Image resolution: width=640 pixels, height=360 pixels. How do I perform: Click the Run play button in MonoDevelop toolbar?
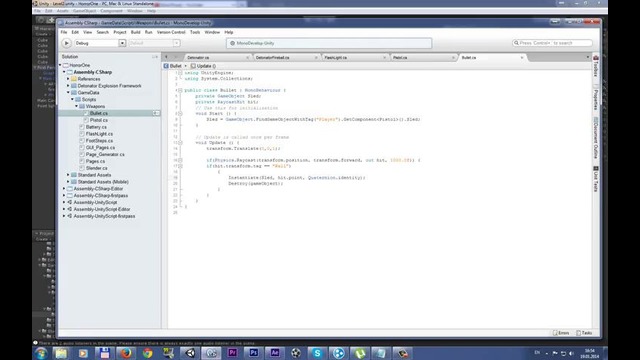pyautogui.click(x=66, y=43)
